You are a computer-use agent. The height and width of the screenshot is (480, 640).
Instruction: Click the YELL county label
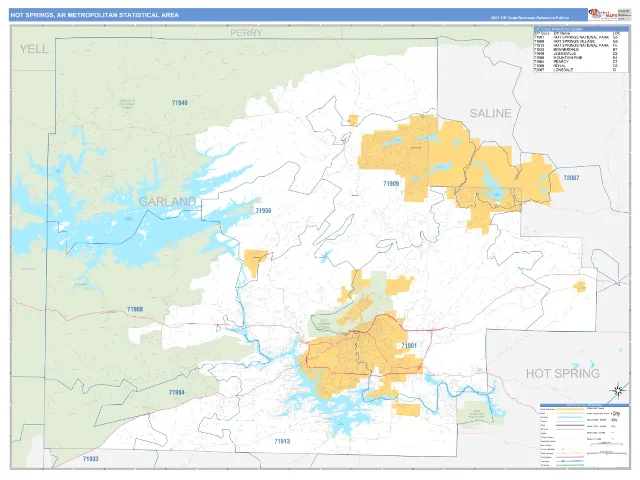click(34, 49)
